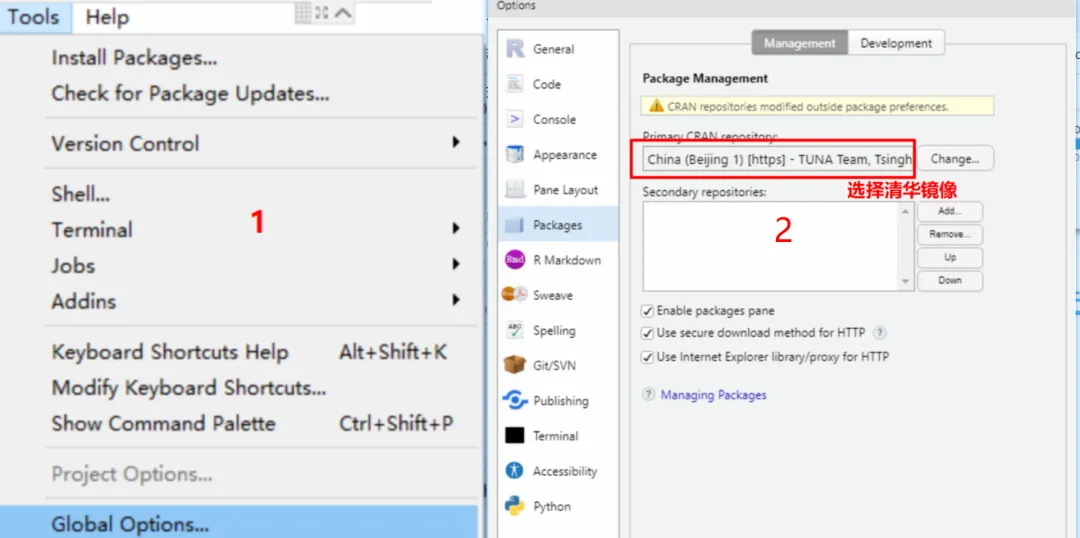Select the Code category icon
The image size is (1080, 538).
pos(515,84)
